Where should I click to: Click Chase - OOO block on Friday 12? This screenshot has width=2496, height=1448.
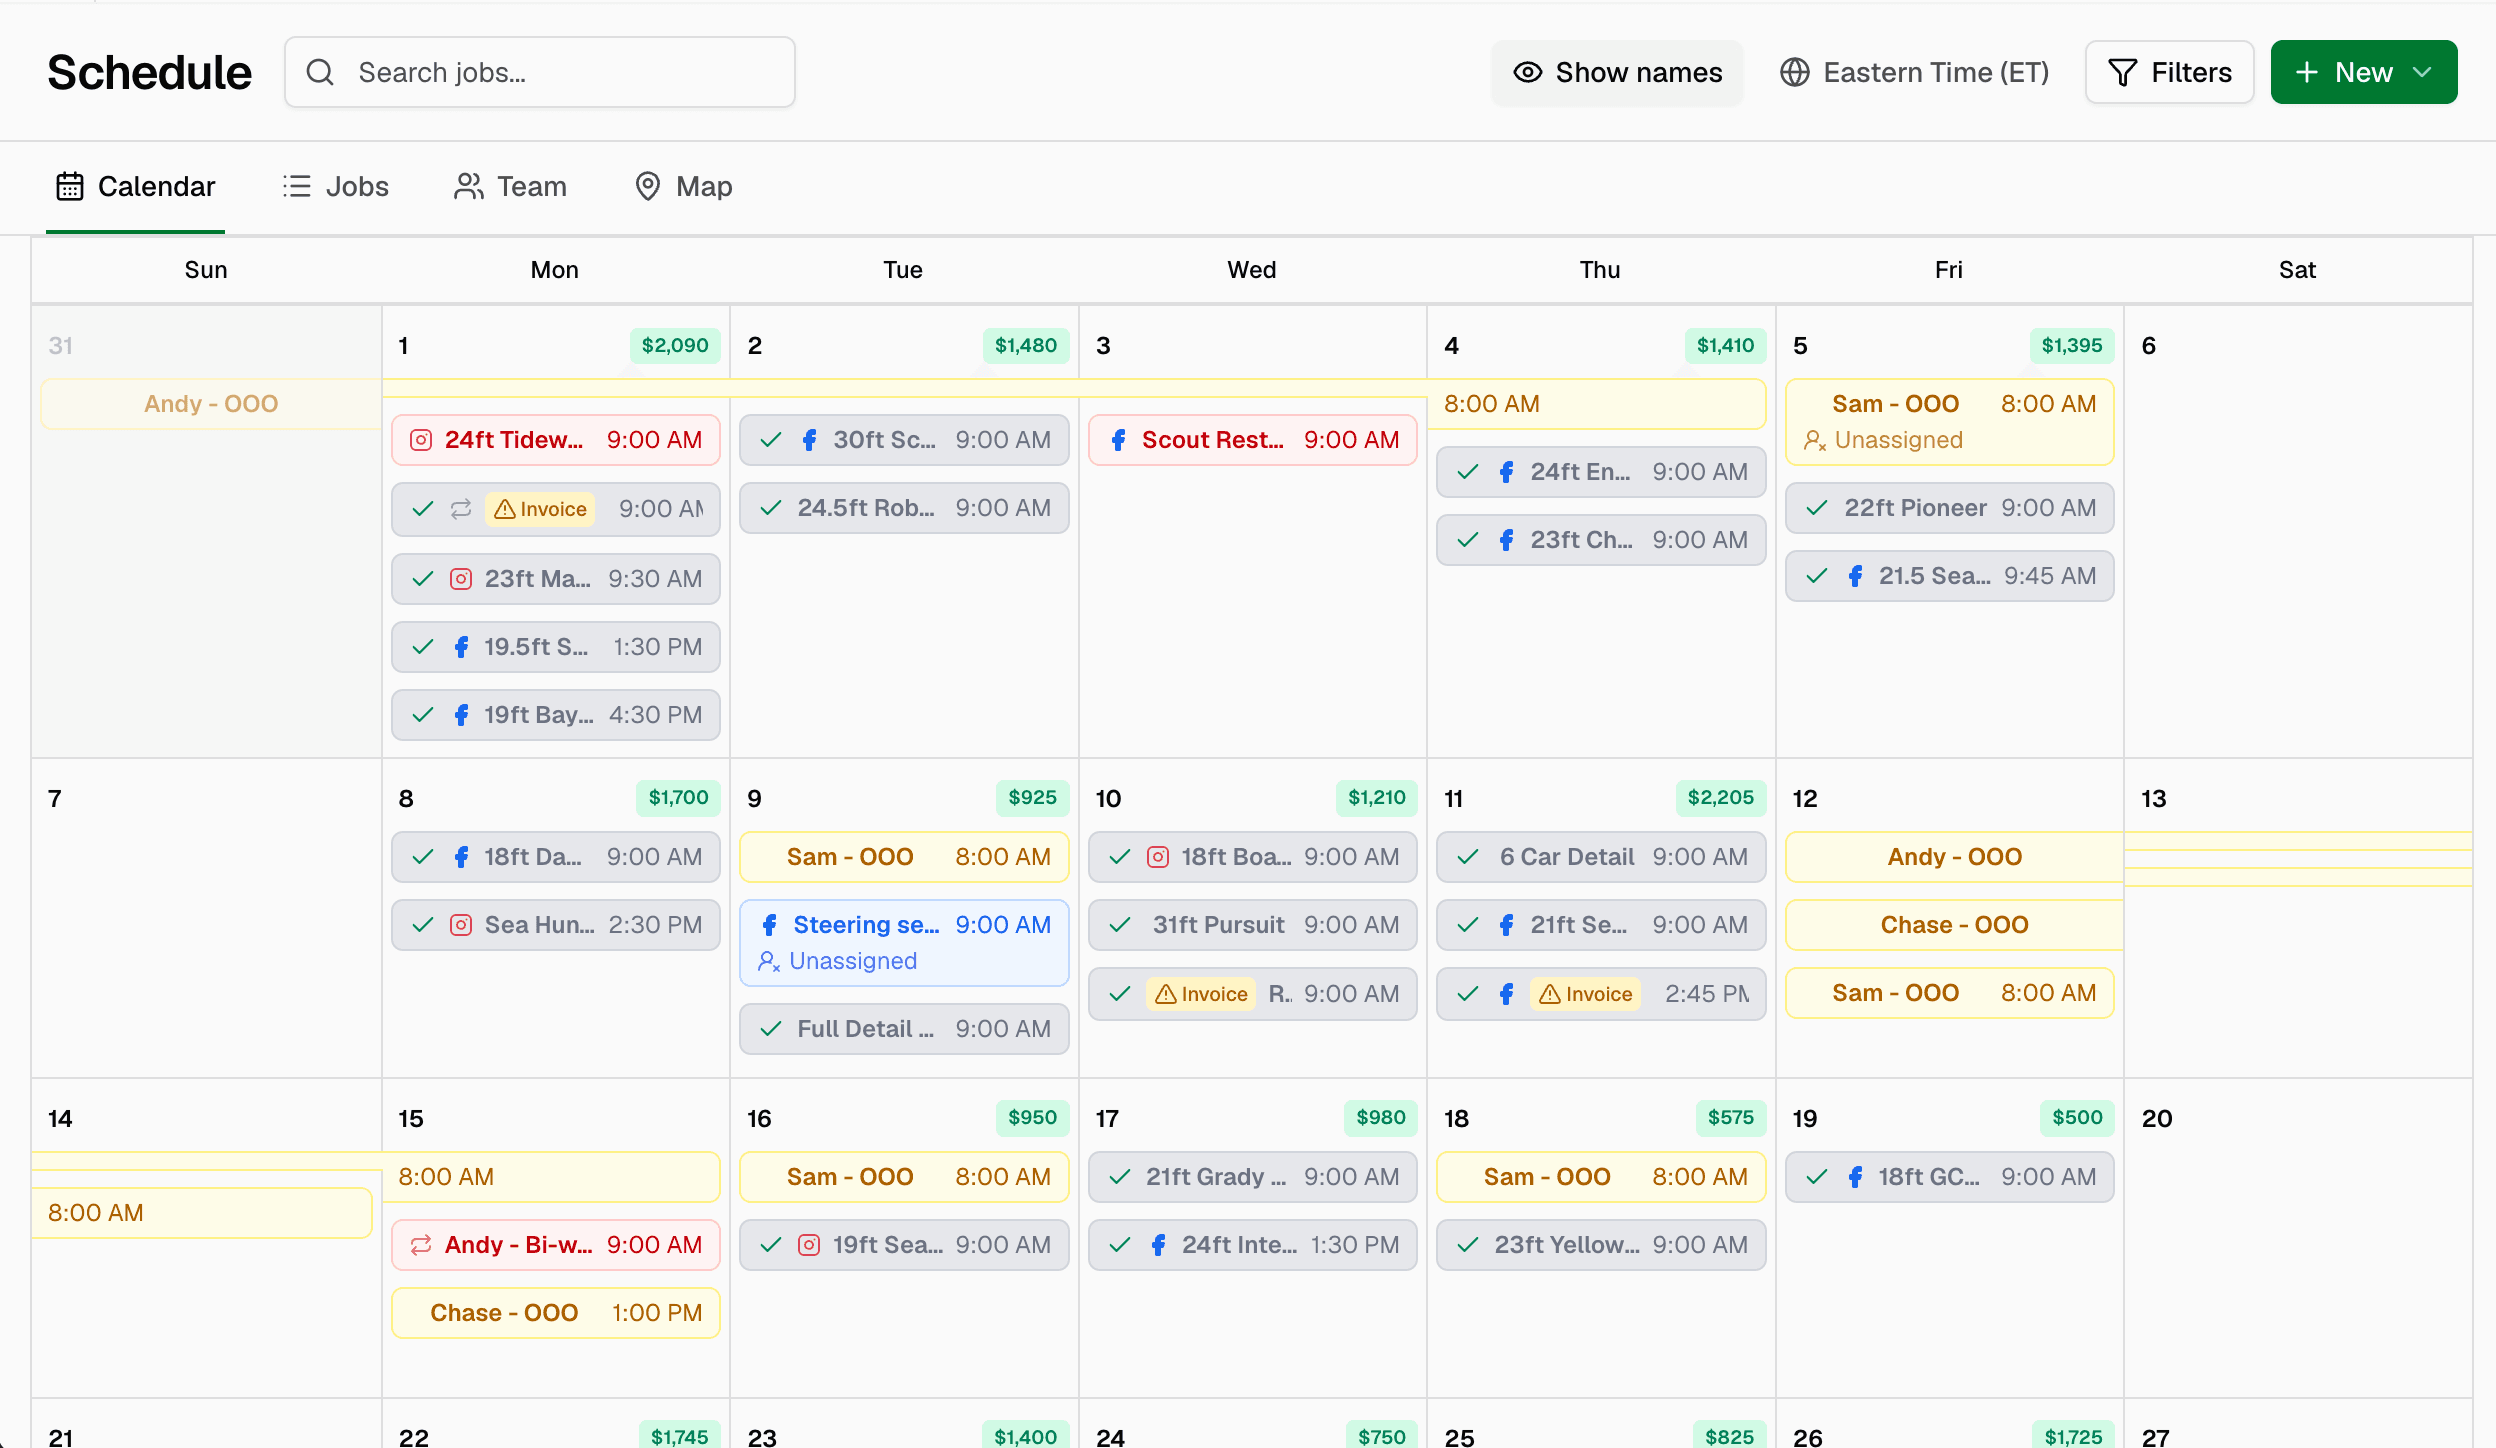pos(1955,925)
